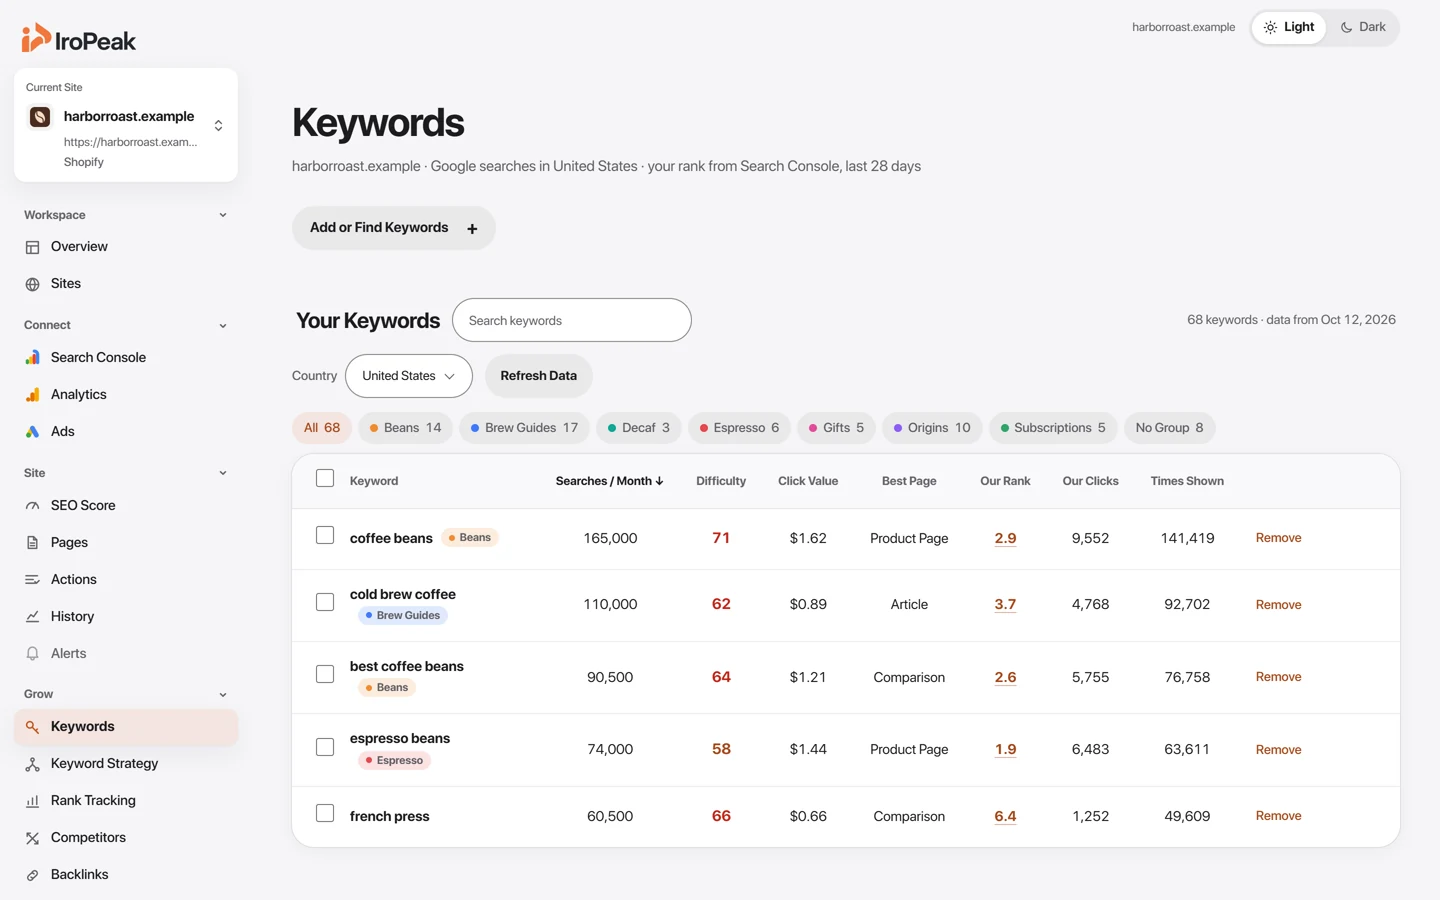Image resolution: width=1440 pixels, height=900 pixels.
Task: Sort by Searches / Month column
Action: (x=609, y=481)
